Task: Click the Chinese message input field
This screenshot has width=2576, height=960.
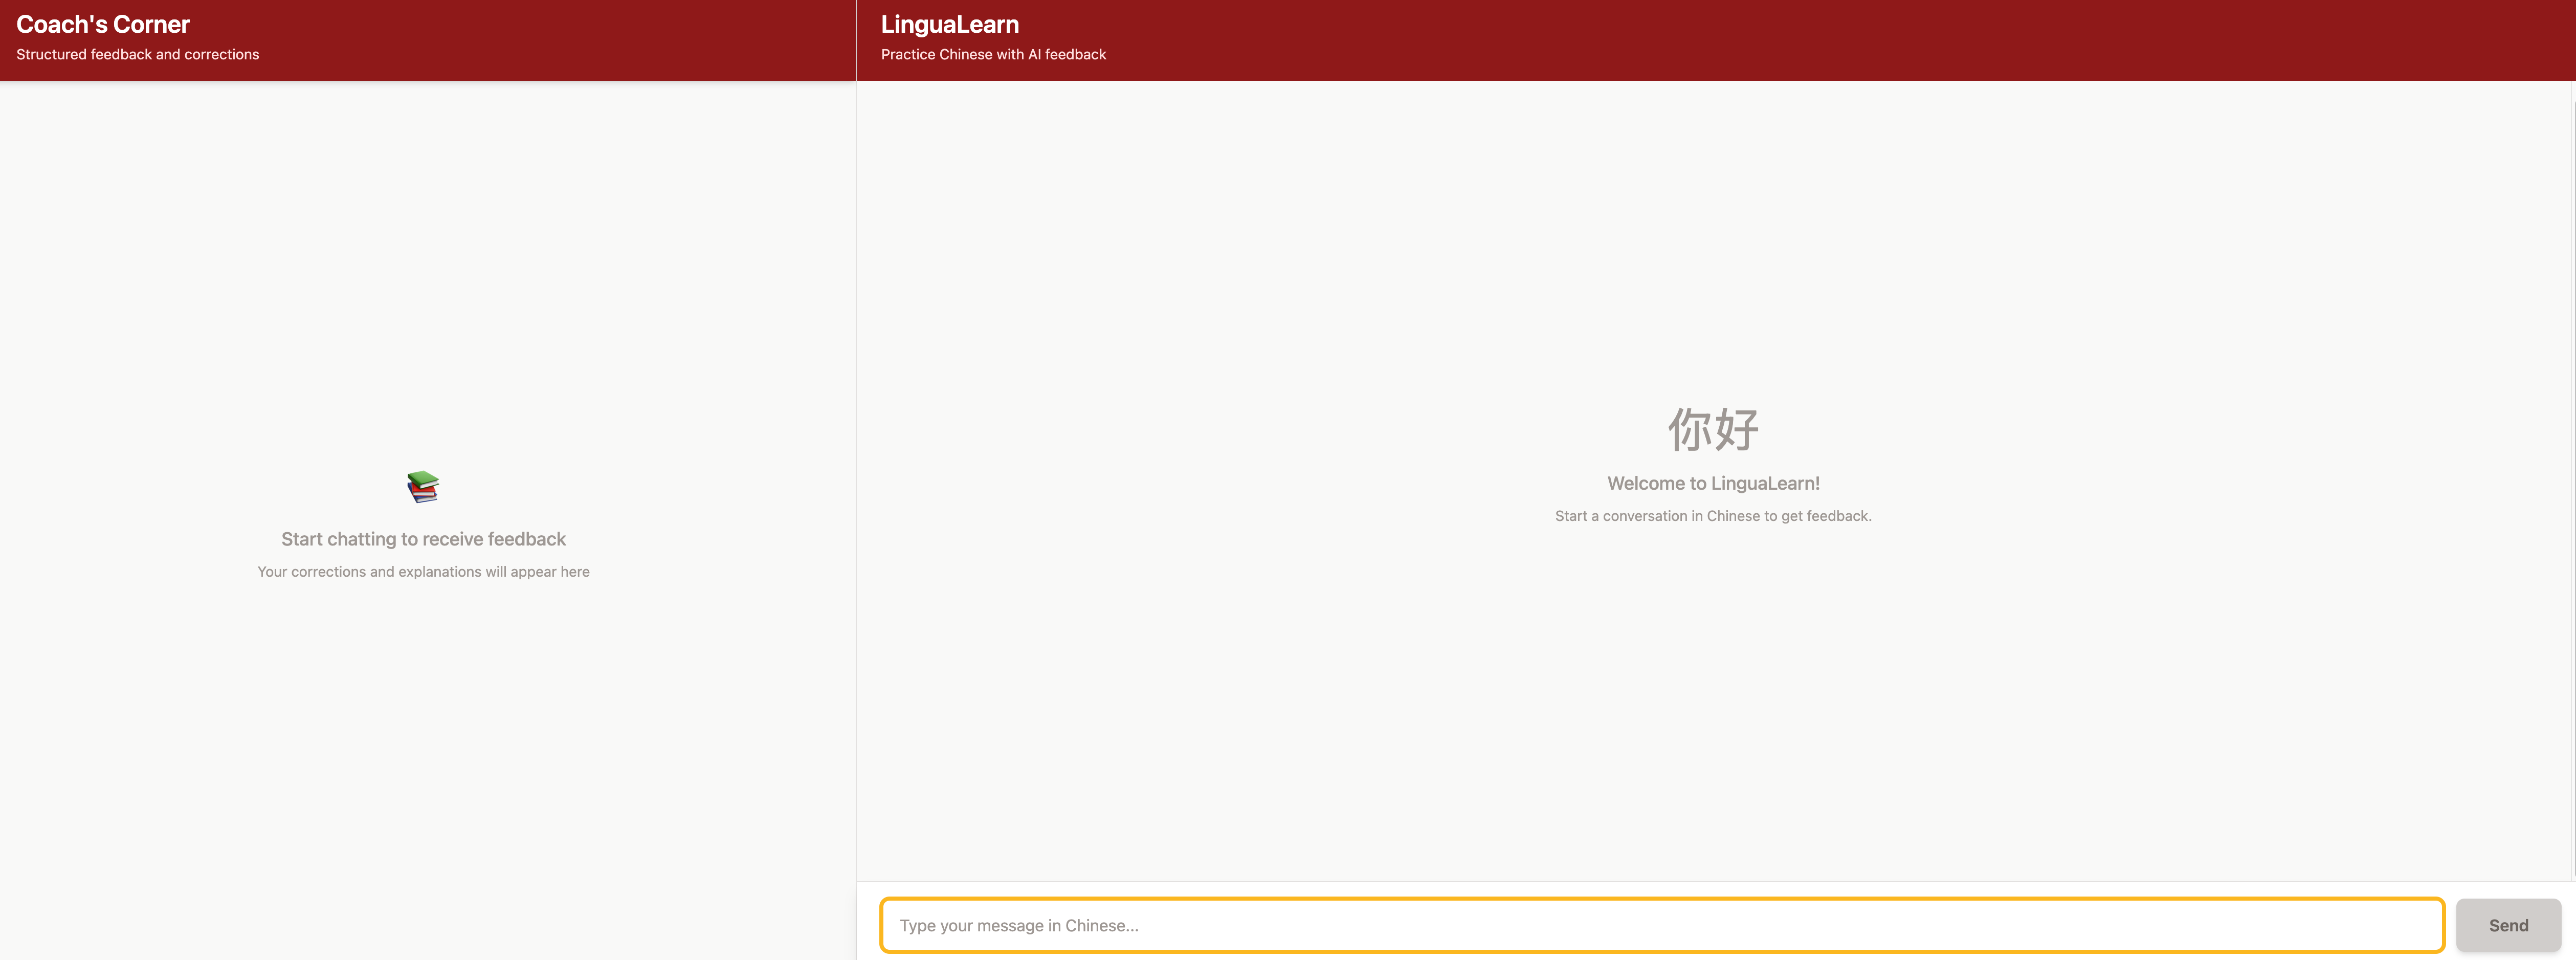Action: coord(1662,925)
